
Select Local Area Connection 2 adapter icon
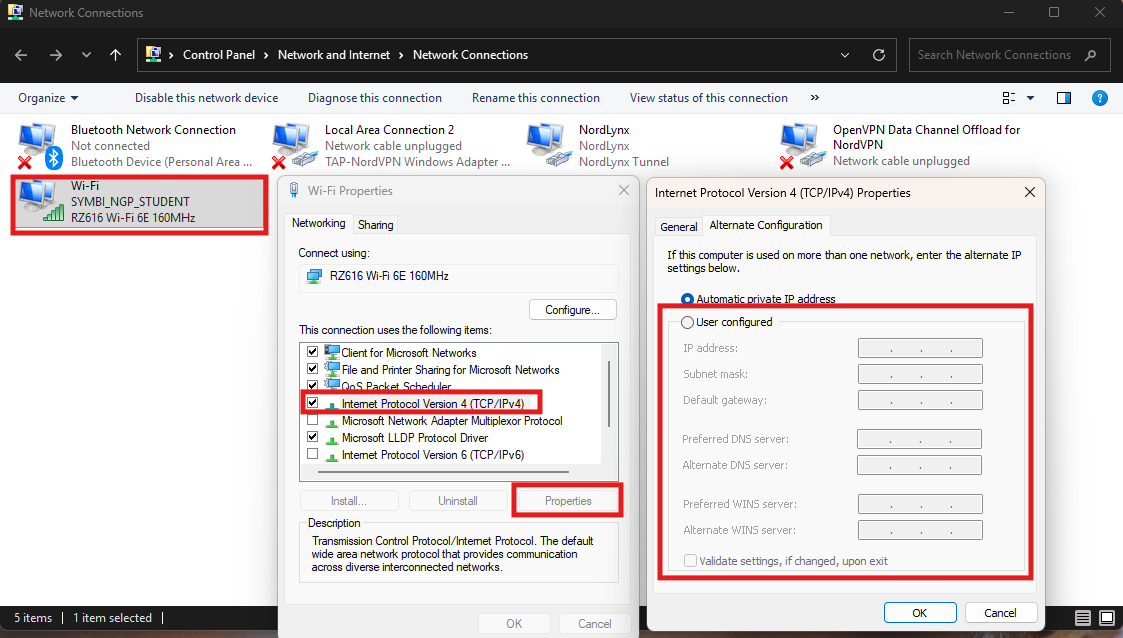click(x=293, y=145)
